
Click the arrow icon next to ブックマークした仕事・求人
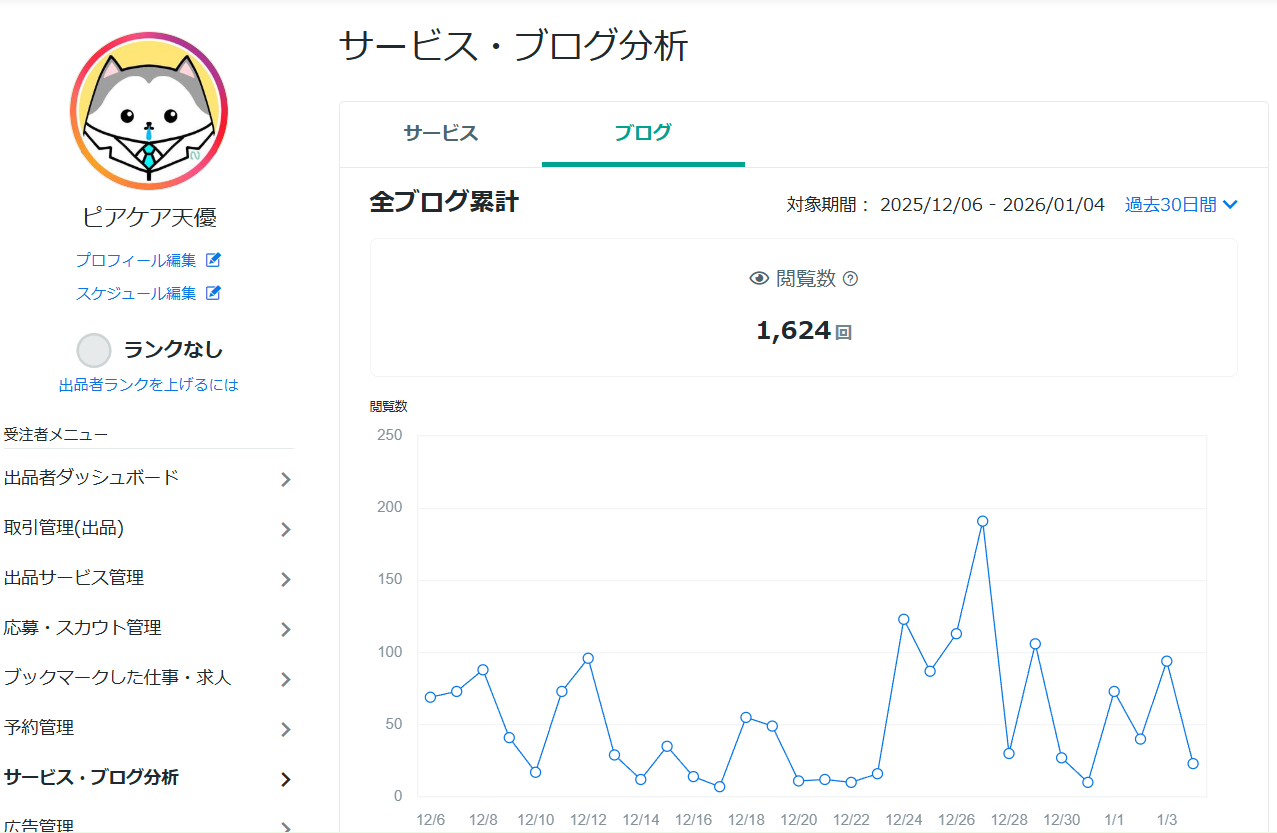tap(286, 678)
